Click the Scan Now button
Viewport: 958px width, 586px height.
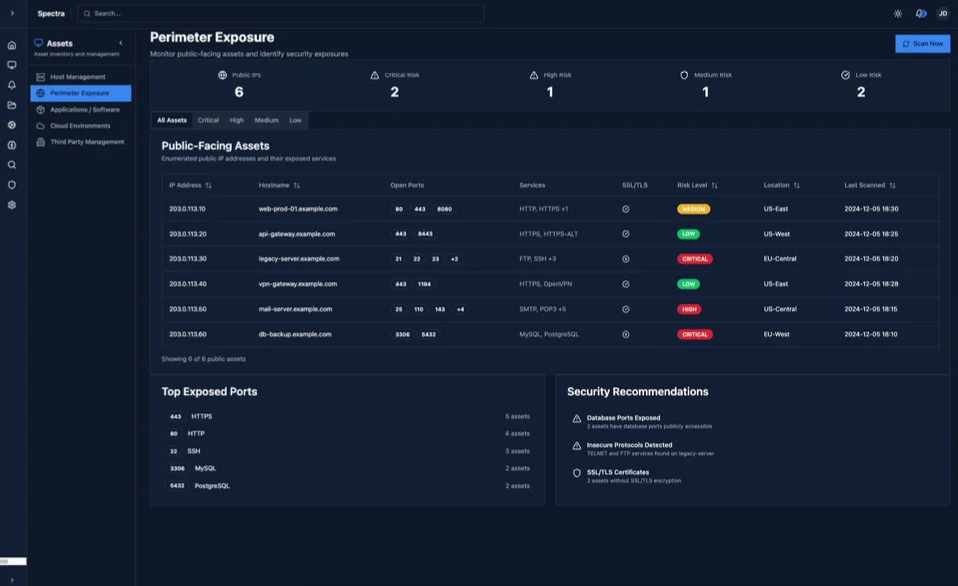(921, 44)
